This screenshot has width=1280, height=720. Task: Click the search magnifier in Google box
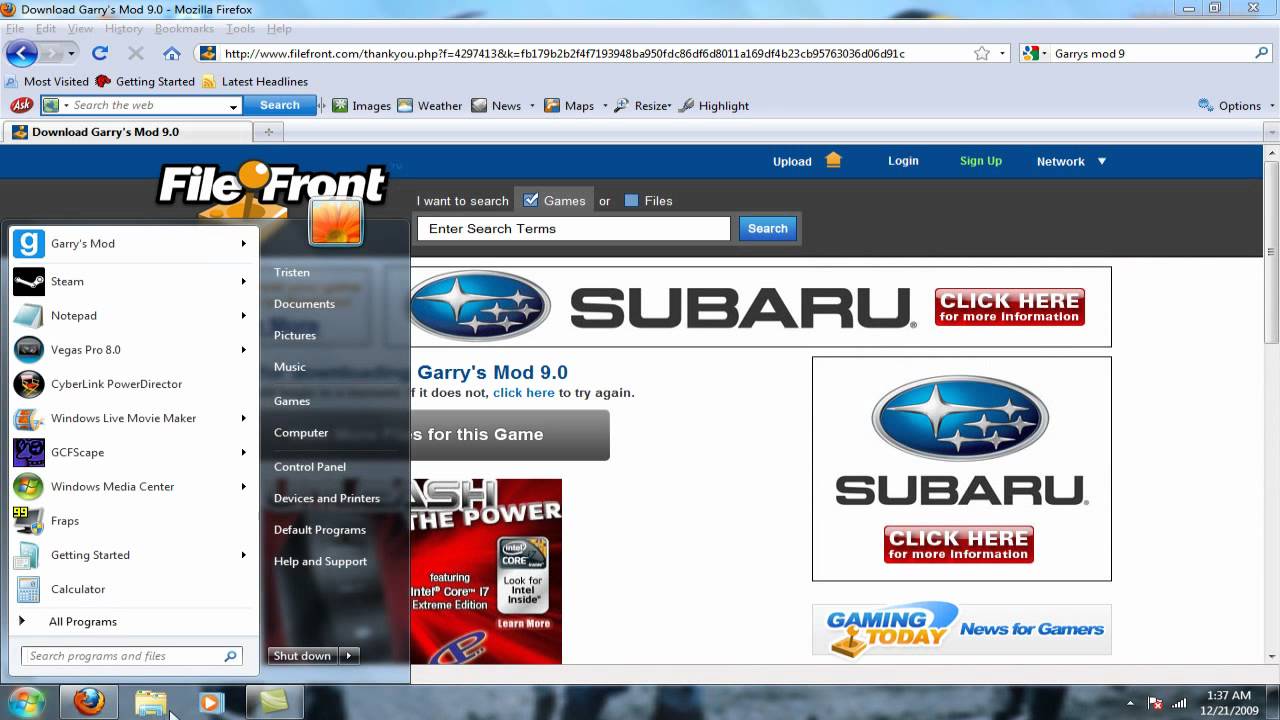click(x=1262, y=53)
